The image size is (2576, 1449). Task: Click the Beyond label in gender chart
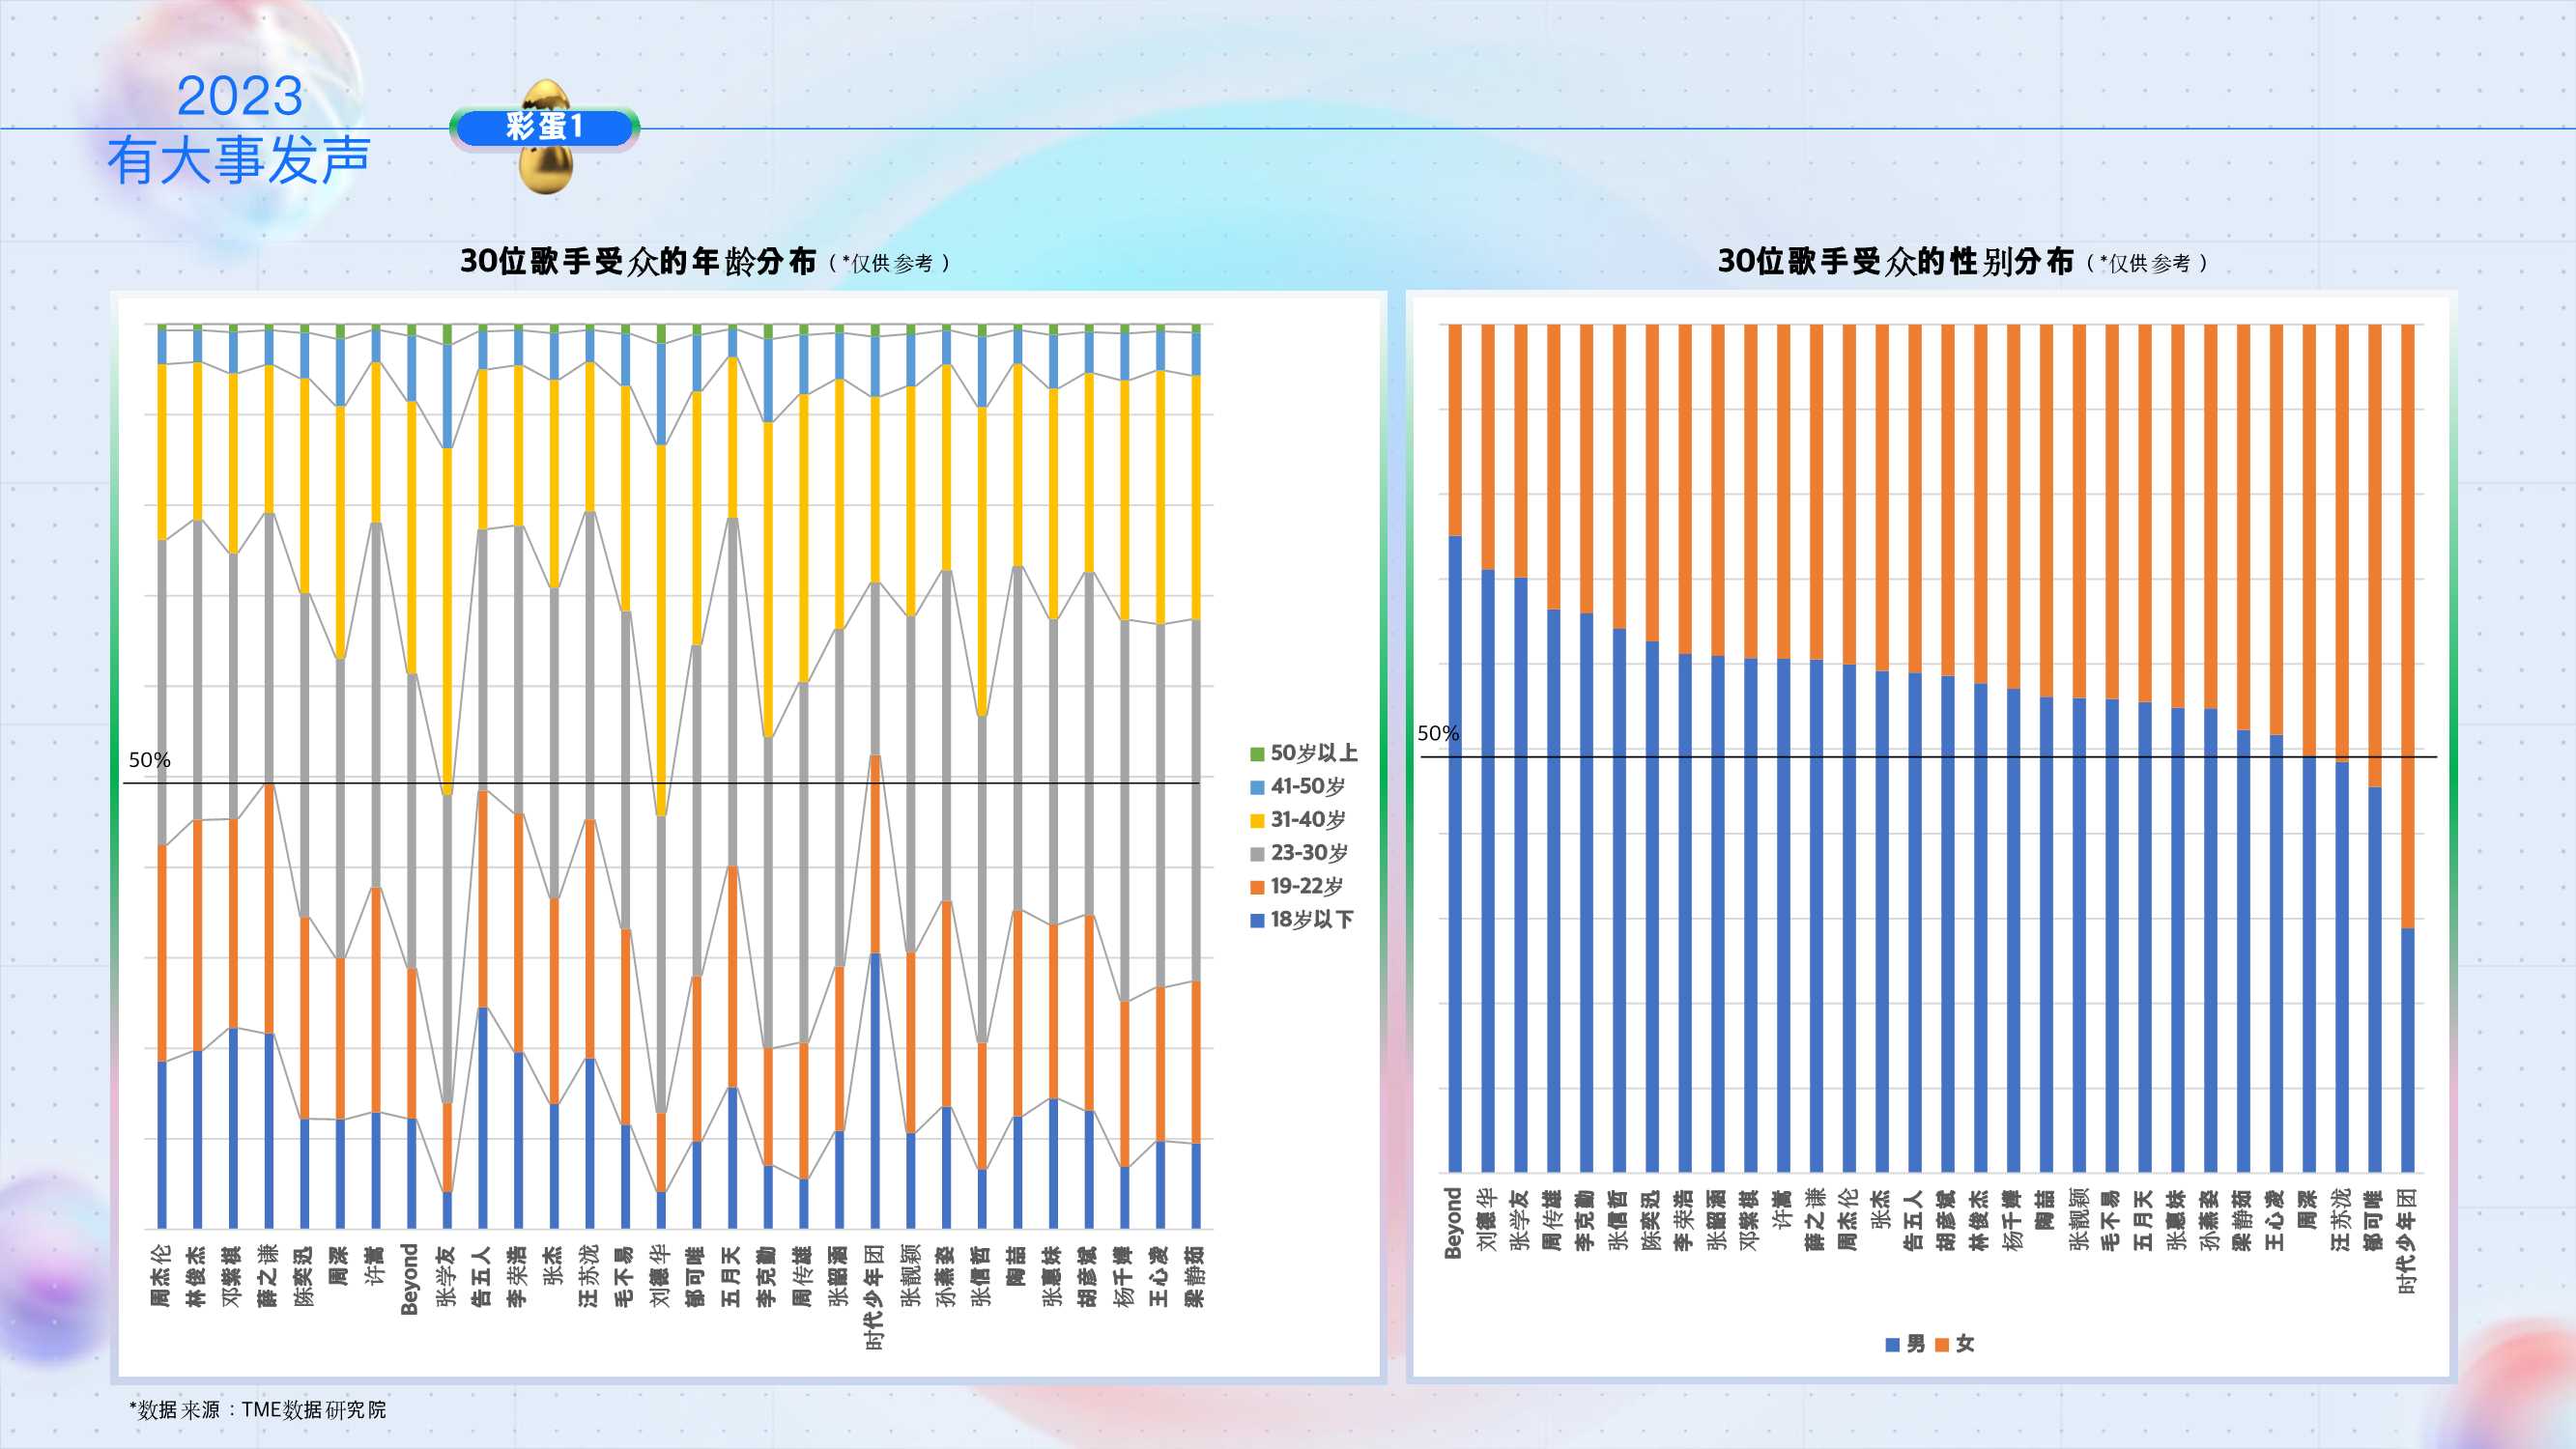[1453, 1222]
